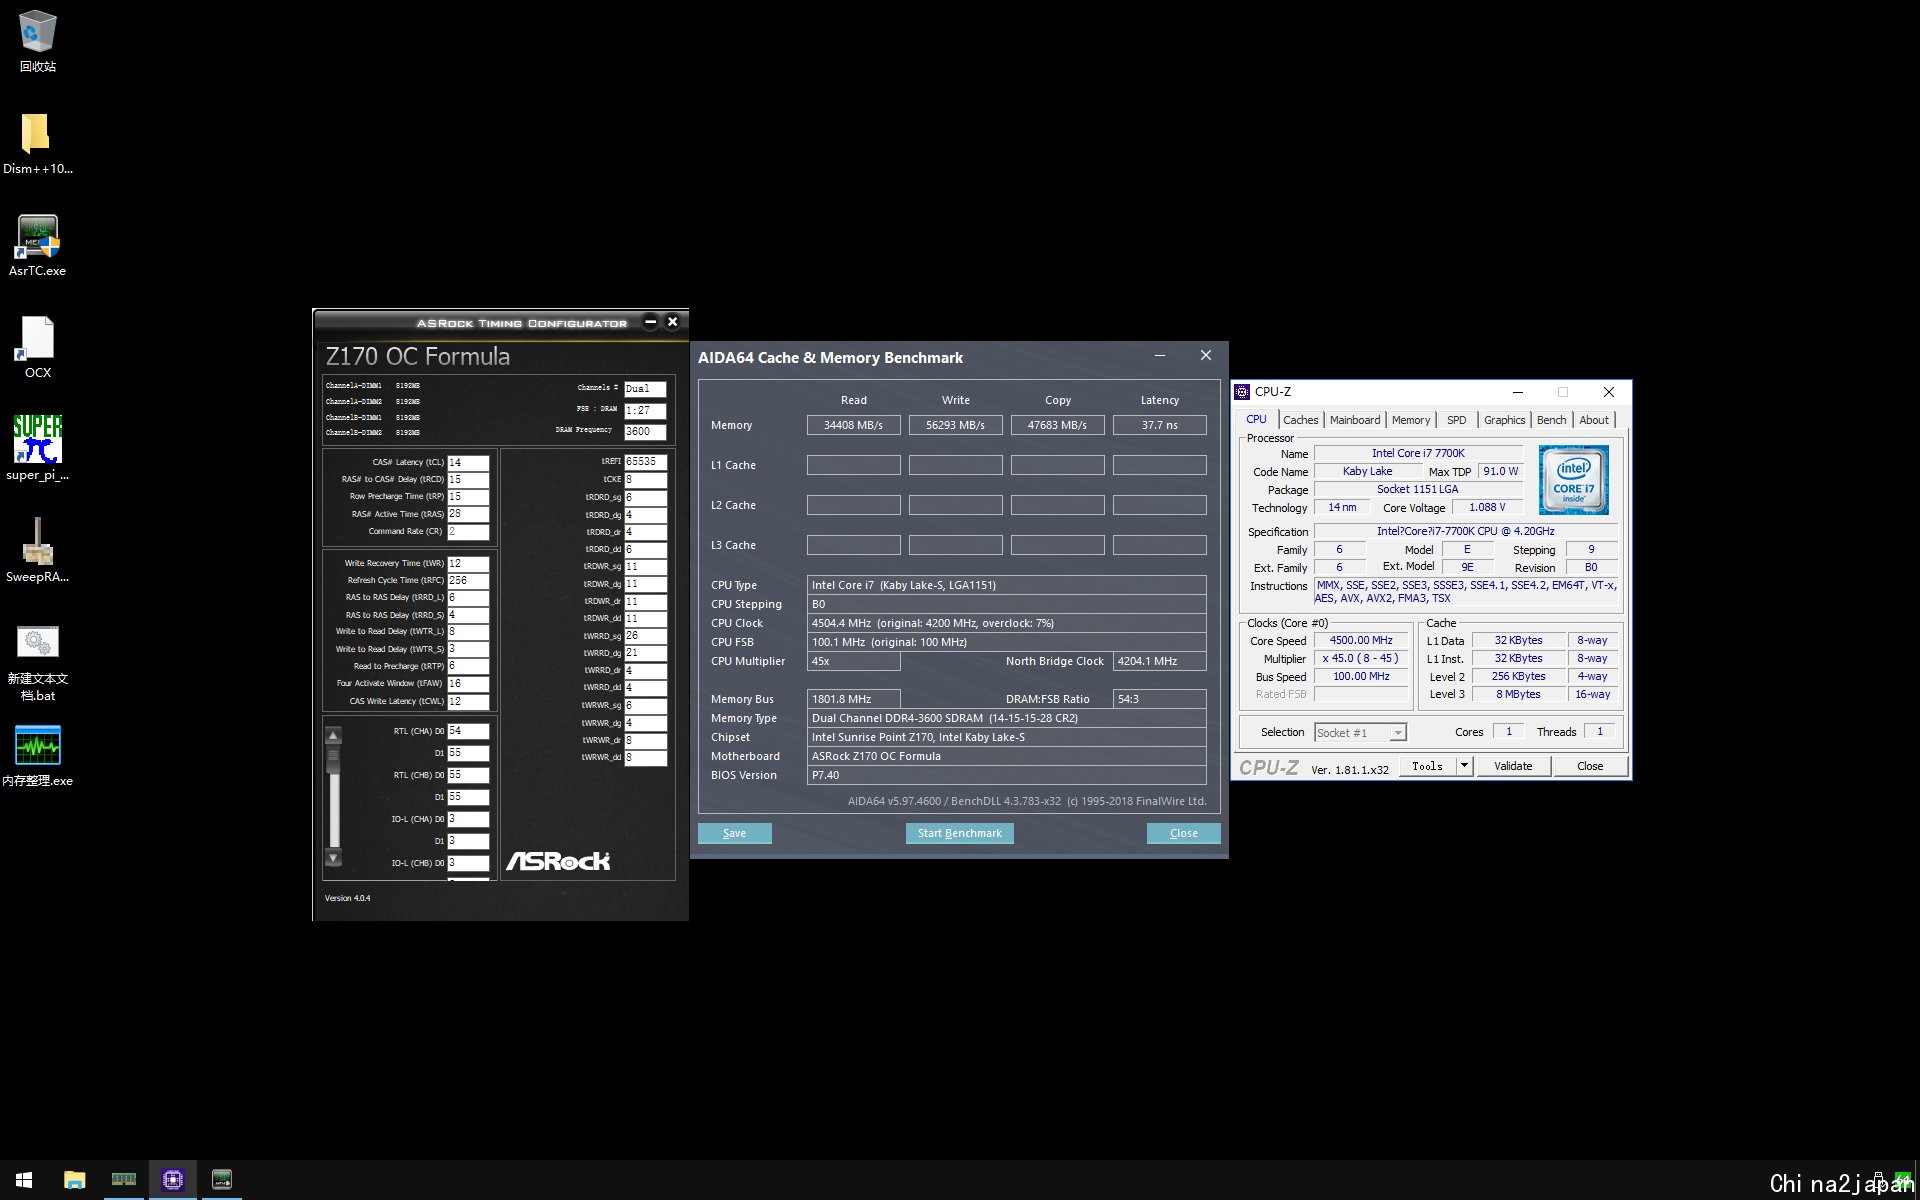Screen dimensions: 1920x1200
Task: Open the SPD tab in CPU-Z
Action: coord(1456,420)
